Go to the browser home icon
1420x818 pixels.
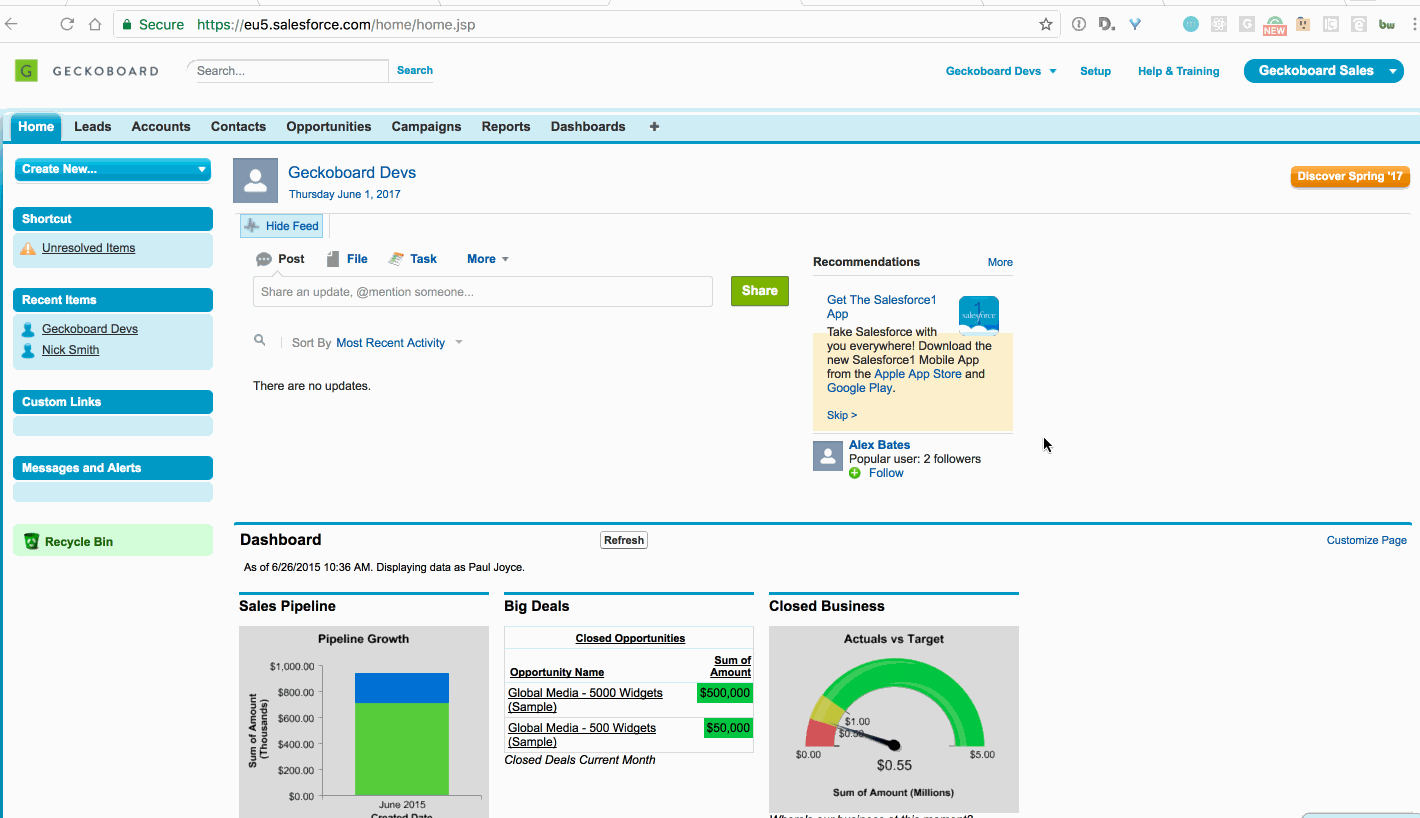pos(95,24)
